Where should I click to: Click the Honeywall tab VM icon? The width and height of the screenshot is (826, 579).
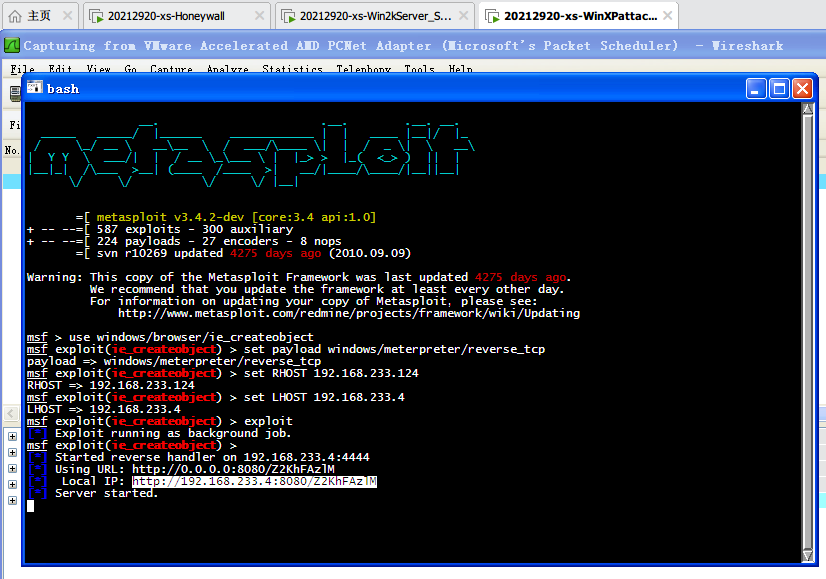tap(96, 16)
